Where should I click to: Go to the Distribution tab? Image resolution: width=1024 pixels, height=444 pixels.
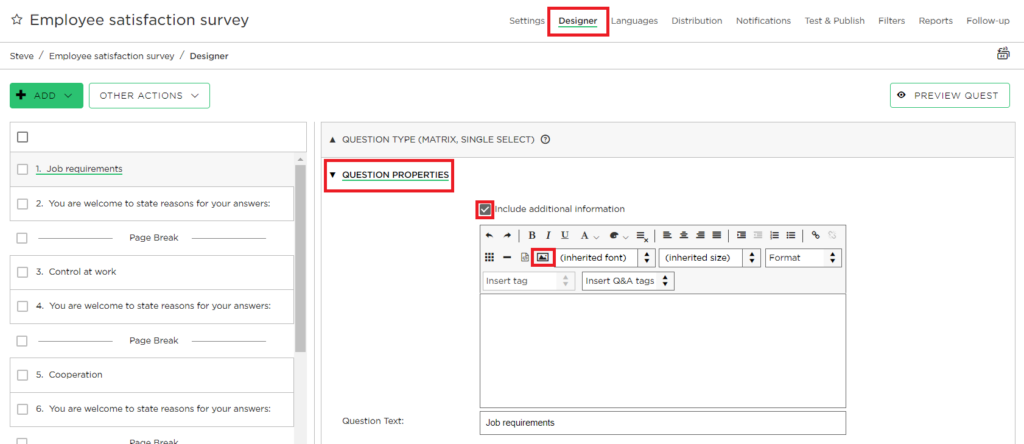pos(697,21)
